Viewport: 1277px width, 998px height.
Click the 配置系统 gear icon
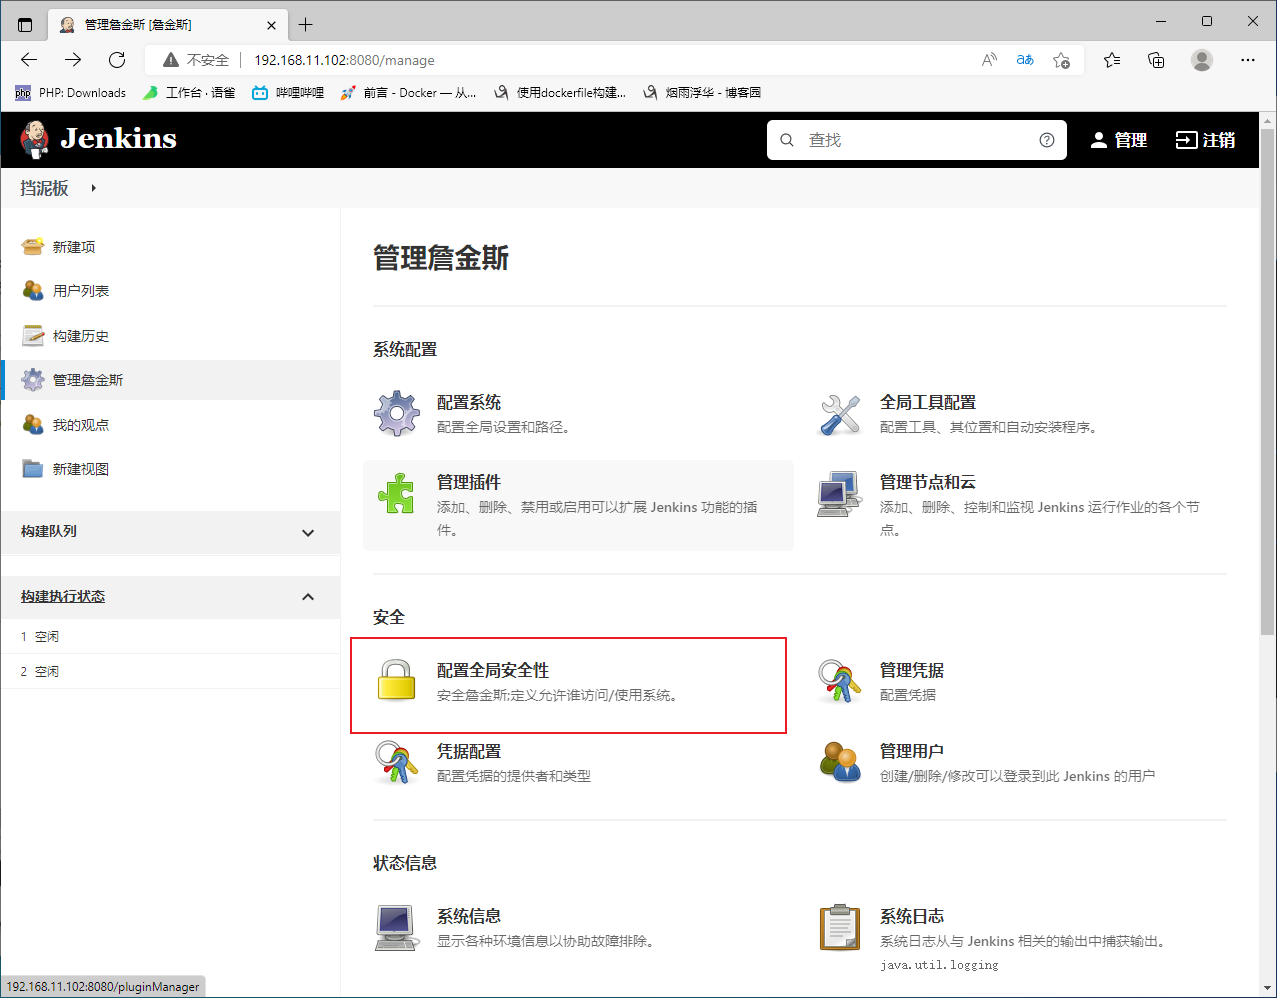[x=397, y=413]
